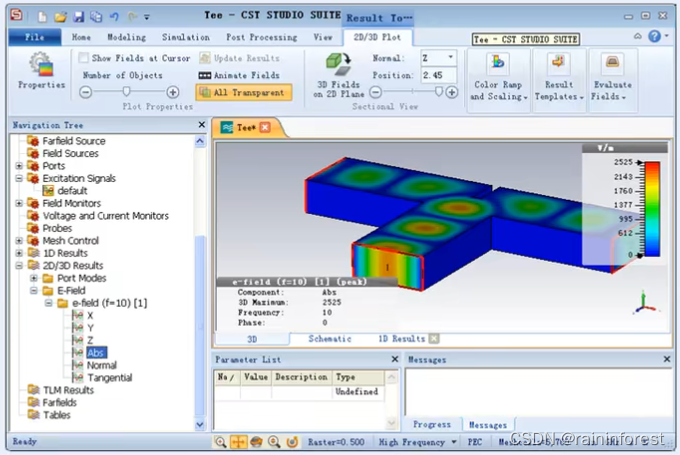Click the Animate Fields icon
This screenshot has width=680, height=455.
[205, 75]
